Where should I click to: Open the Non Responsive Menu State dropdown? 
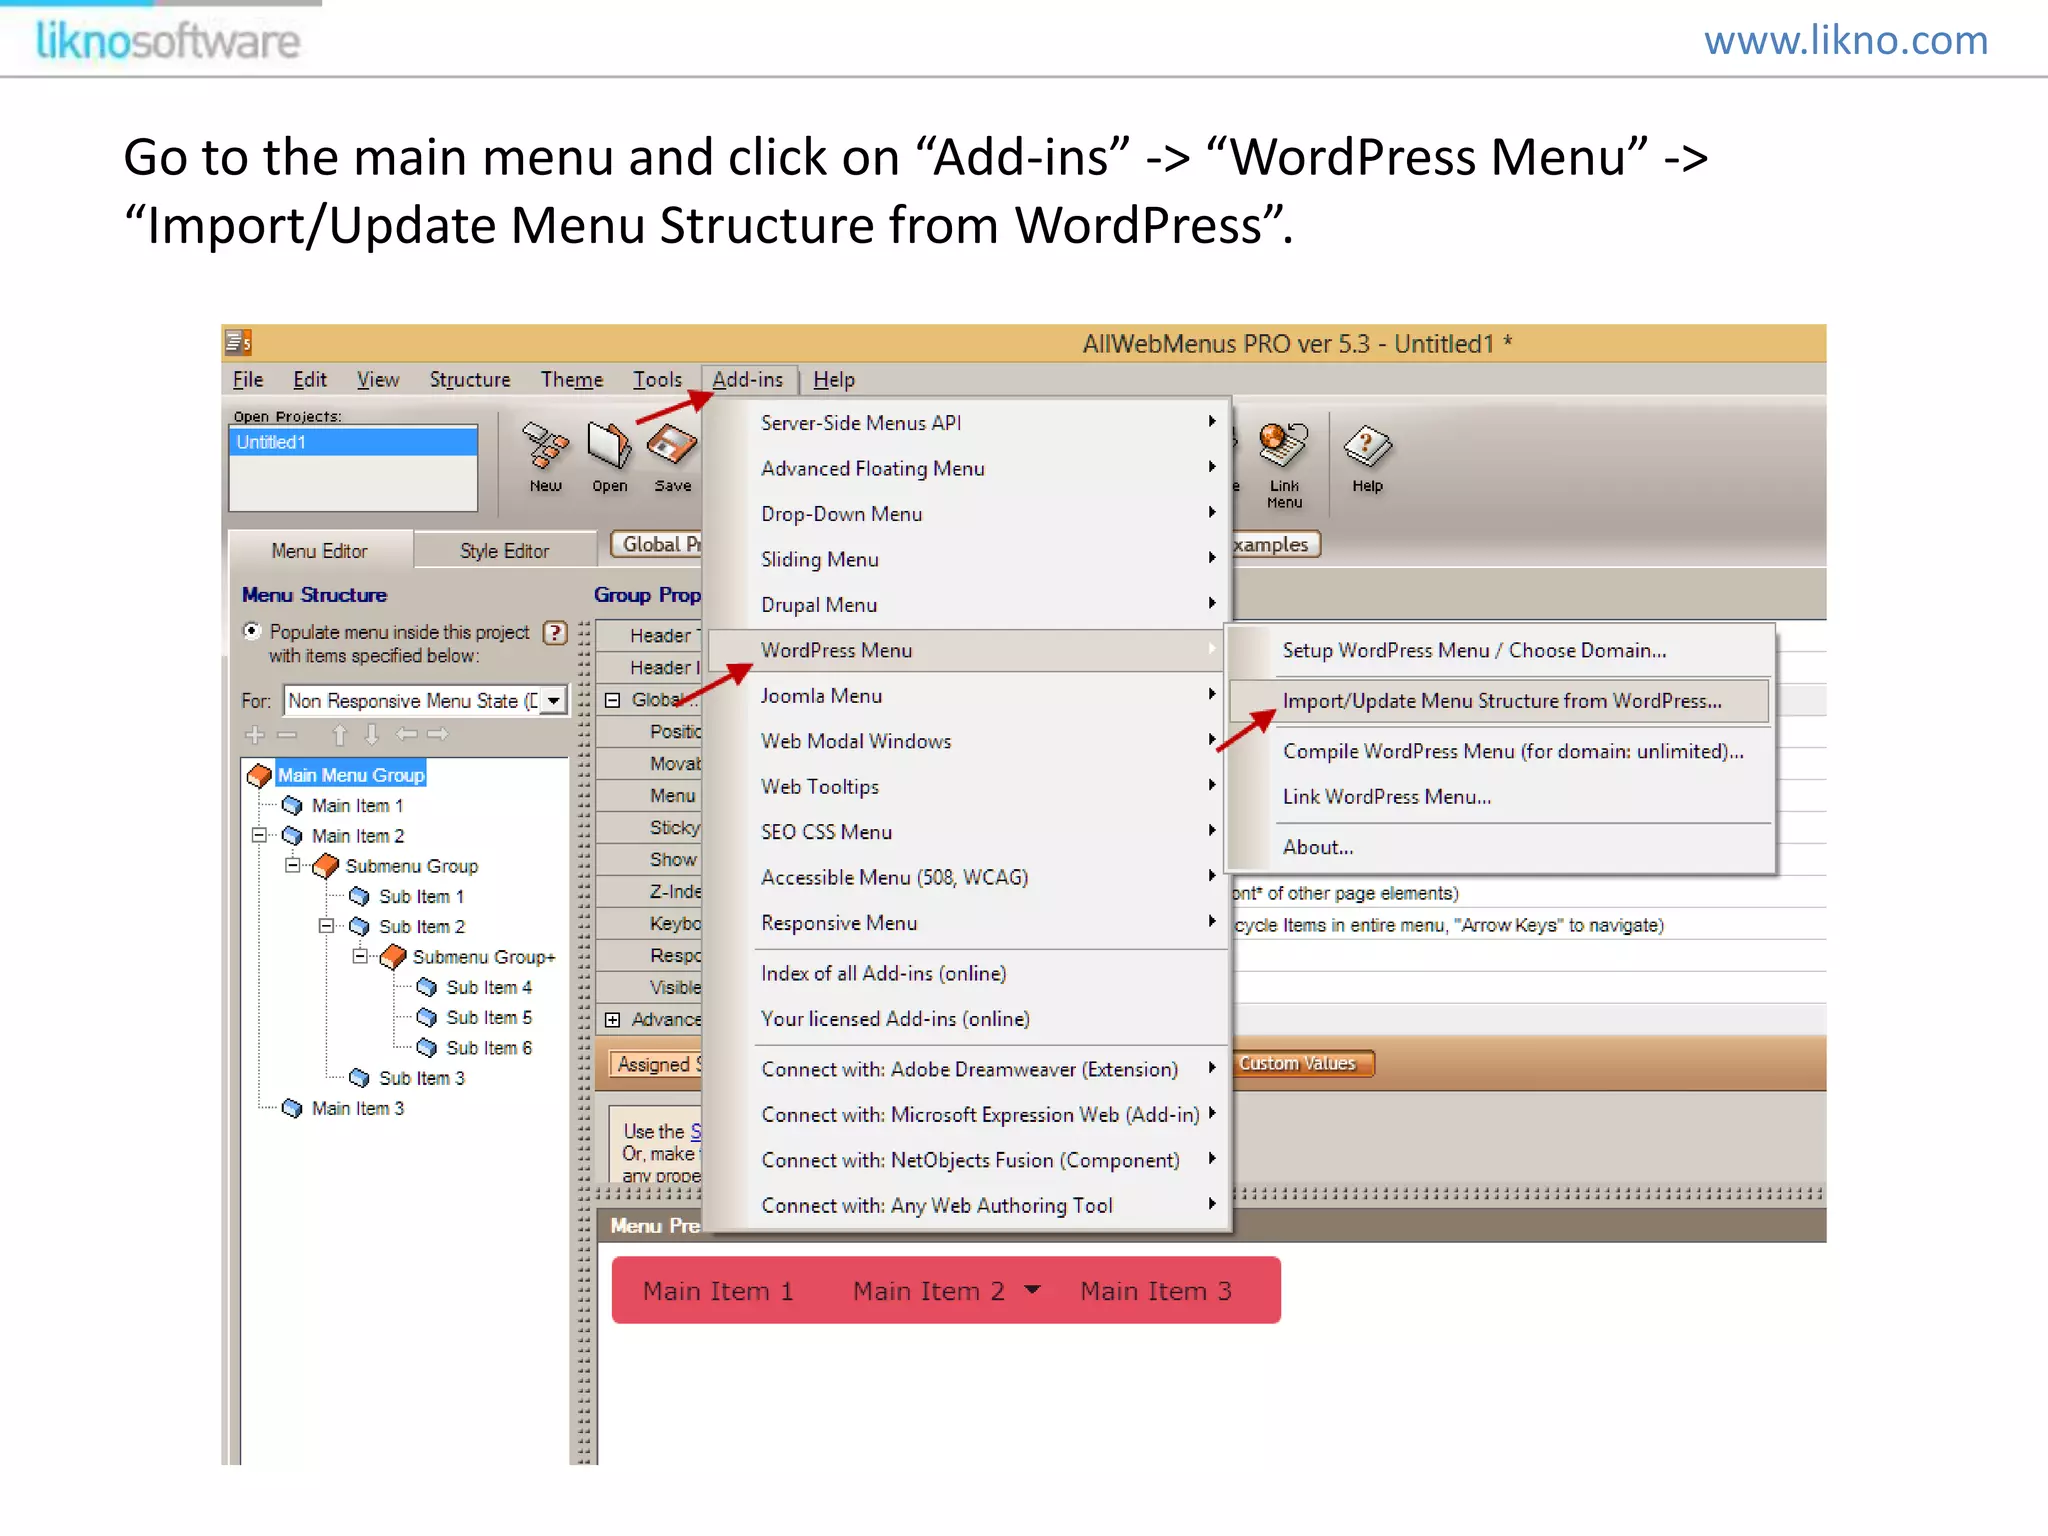point(553,701)
